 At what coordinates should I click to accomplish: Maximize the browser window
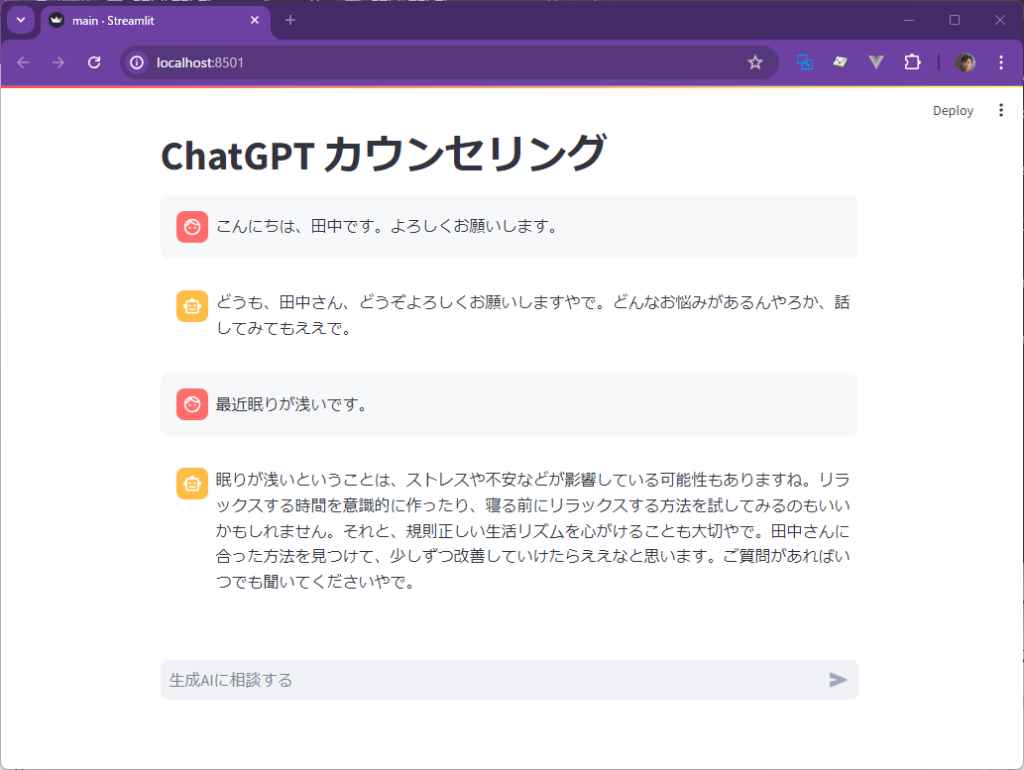(x=955, y=20)
